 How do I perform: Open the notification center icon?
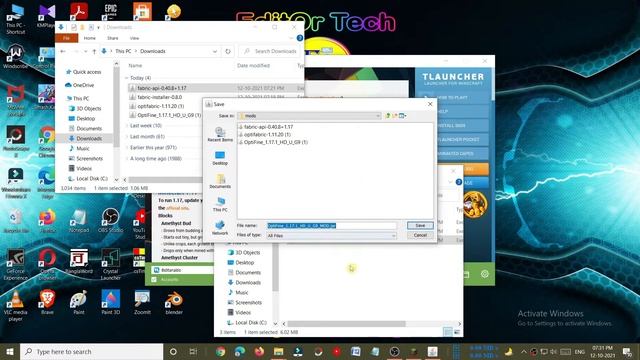tap(627, 351)
